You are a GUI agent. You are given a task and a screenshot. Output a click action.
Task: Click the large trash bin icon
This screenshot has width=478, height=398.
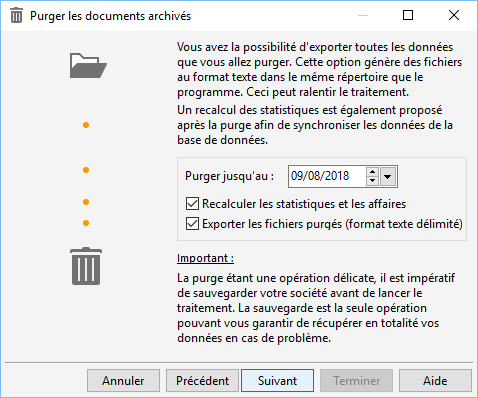[86, 266]
